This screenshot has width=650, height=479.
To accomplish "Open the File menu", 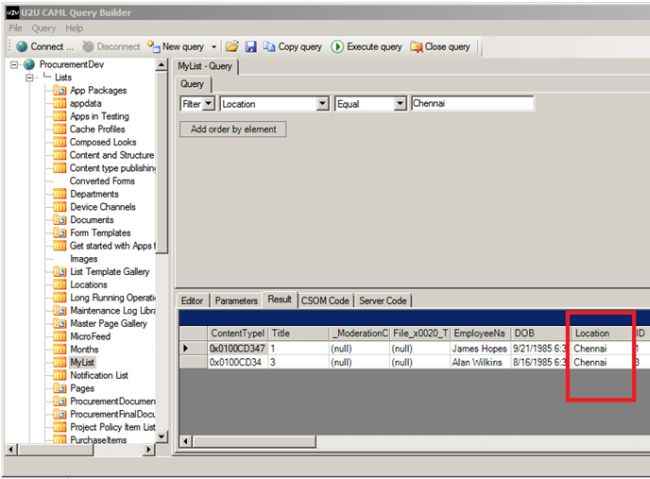I will 15,28.
